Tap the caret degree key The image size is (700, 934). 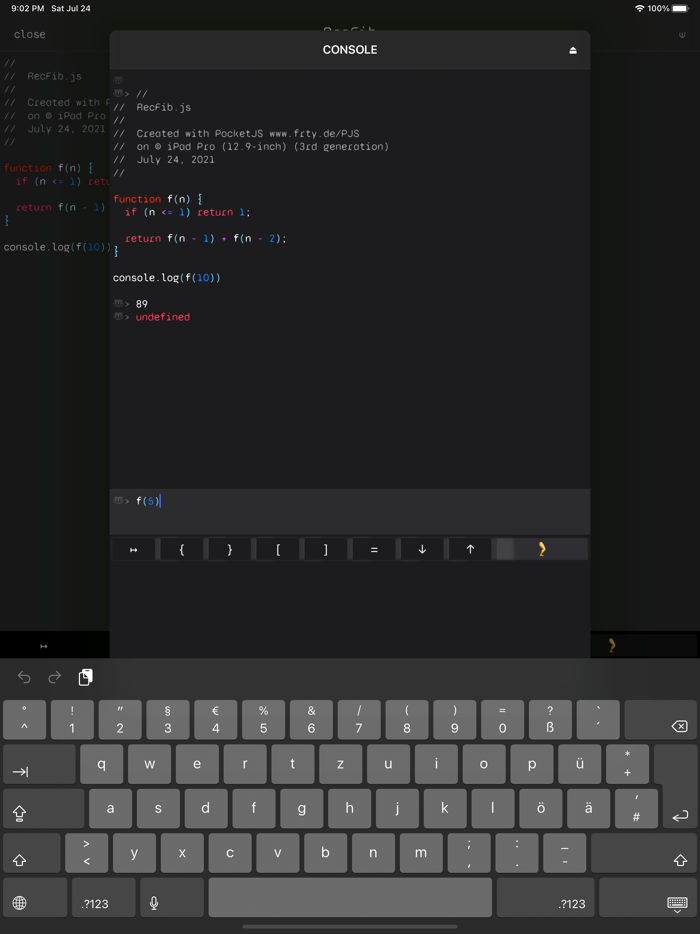tap(24, 720)
